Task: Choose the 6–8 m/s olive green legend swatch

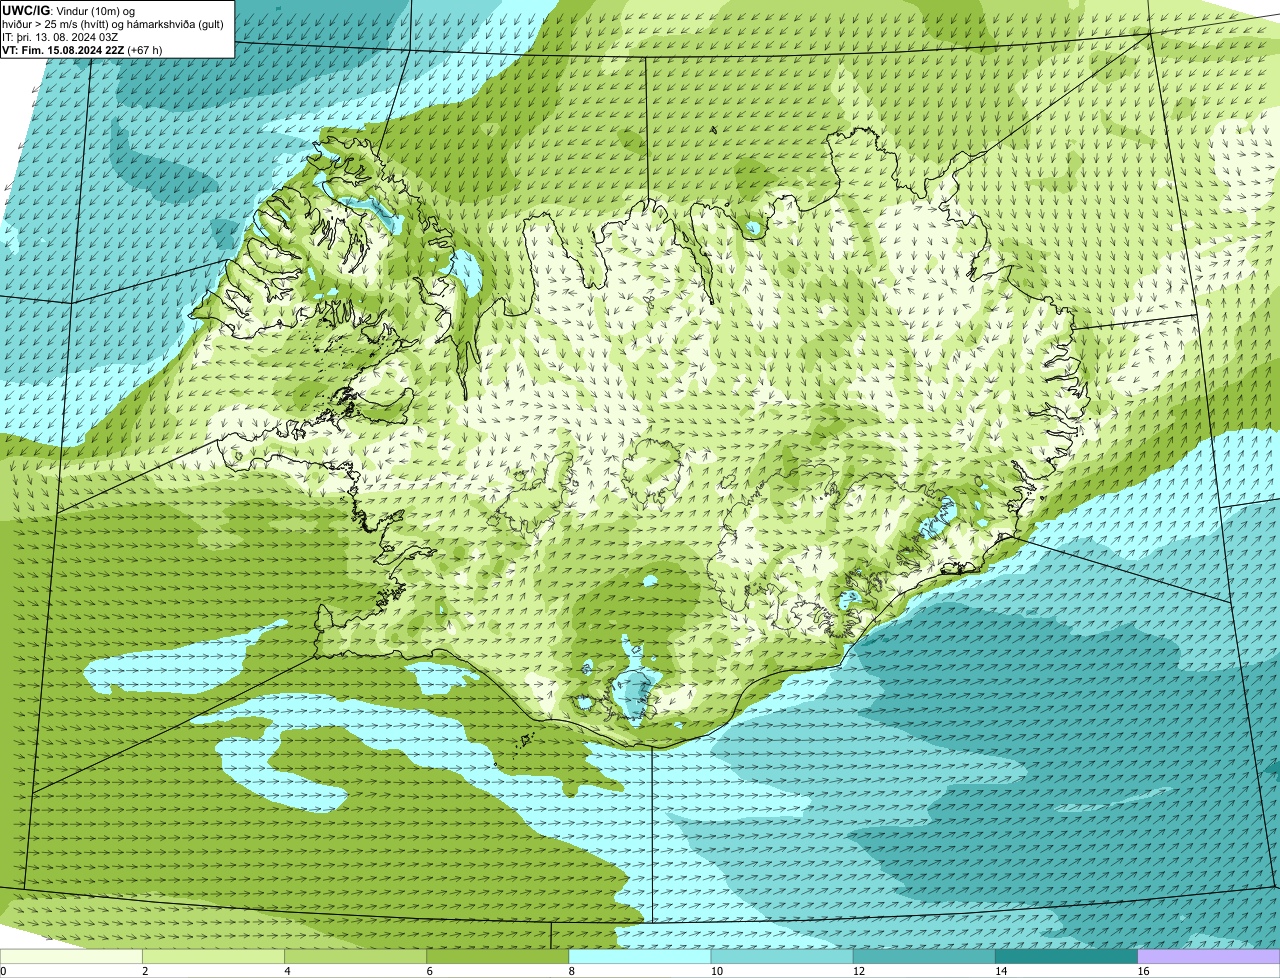Action: pyautogui.click(x=498, y=956)
